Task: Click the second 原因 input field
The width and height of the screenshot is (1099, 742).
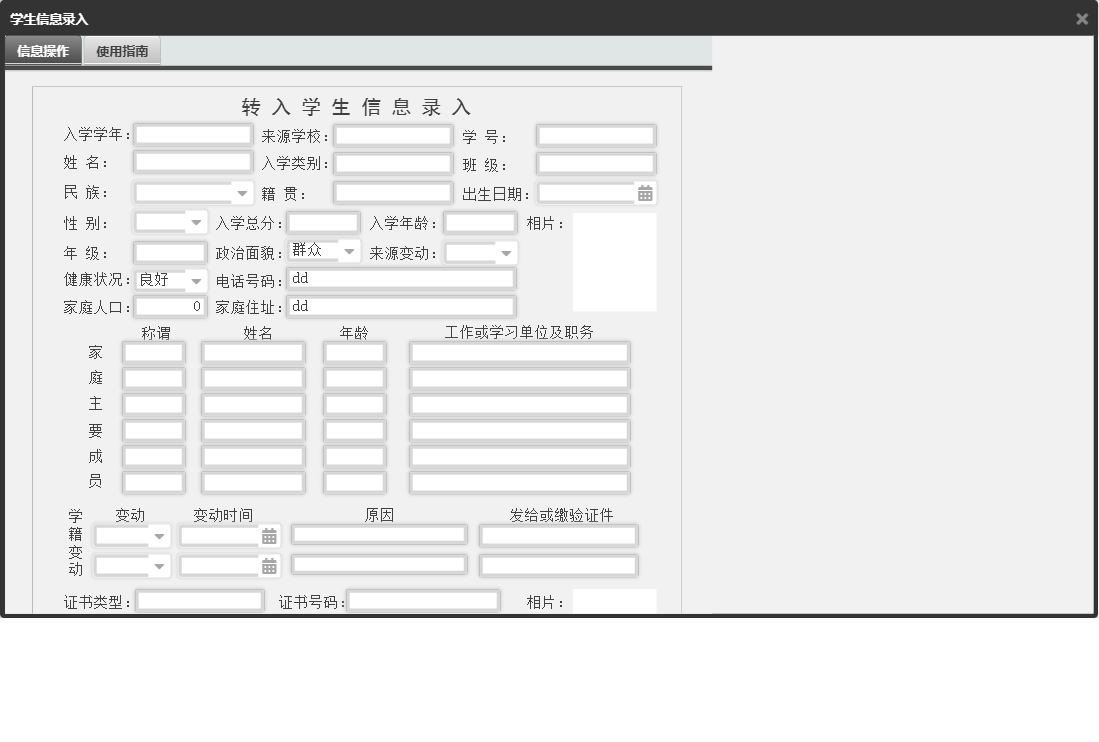Action: point(379,565)
